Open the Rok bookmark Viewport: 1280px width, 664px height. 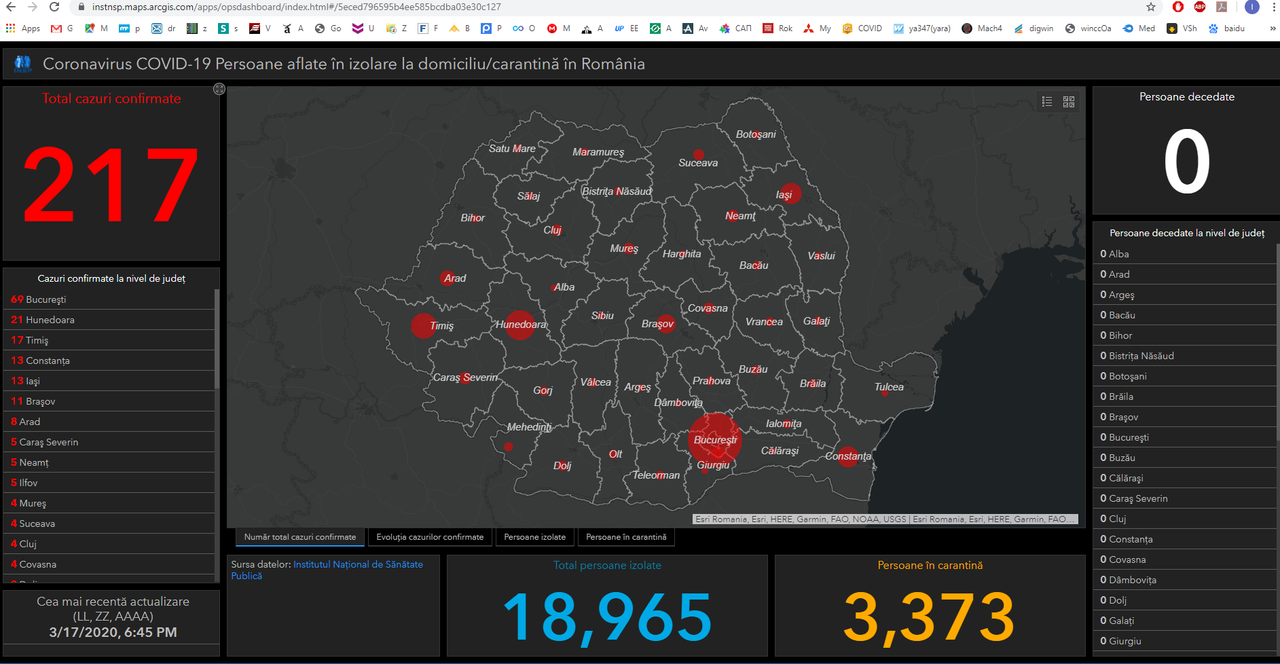point(777,29)
